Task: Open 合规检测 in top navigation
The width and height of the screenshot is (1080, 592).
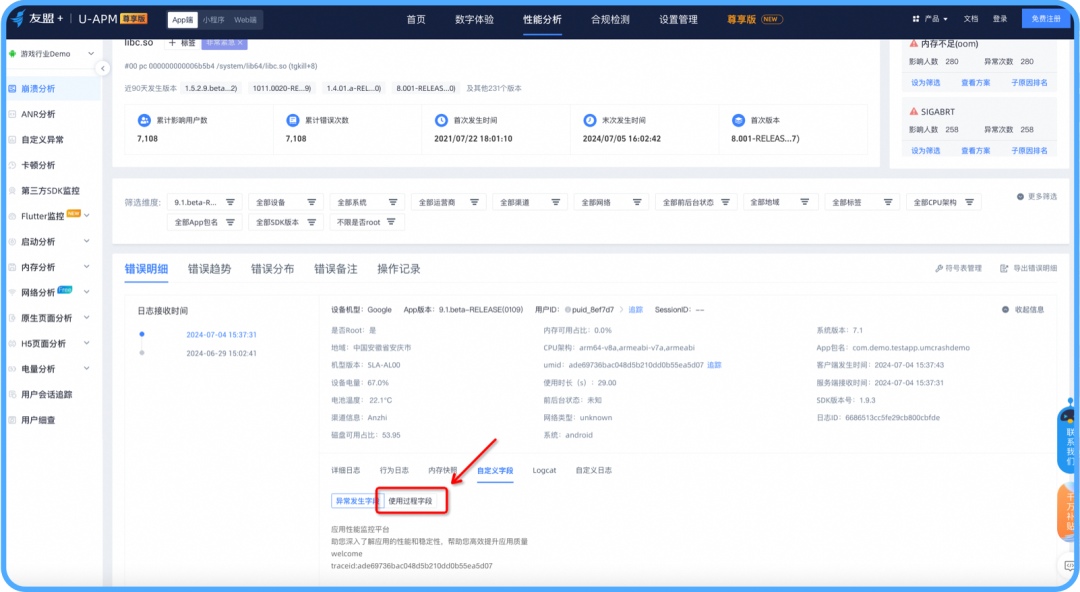Action: (610, 19)
